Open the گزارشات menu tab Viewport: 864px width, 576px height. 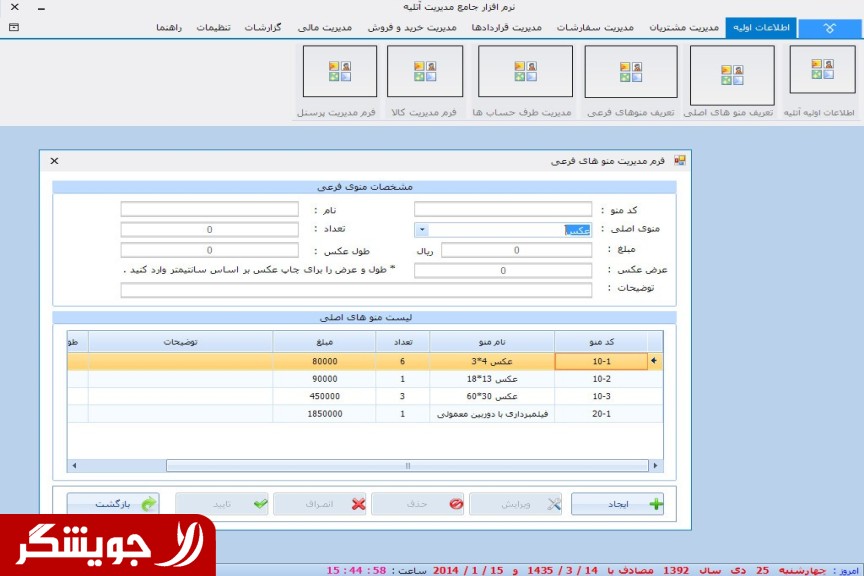point(262,27)
